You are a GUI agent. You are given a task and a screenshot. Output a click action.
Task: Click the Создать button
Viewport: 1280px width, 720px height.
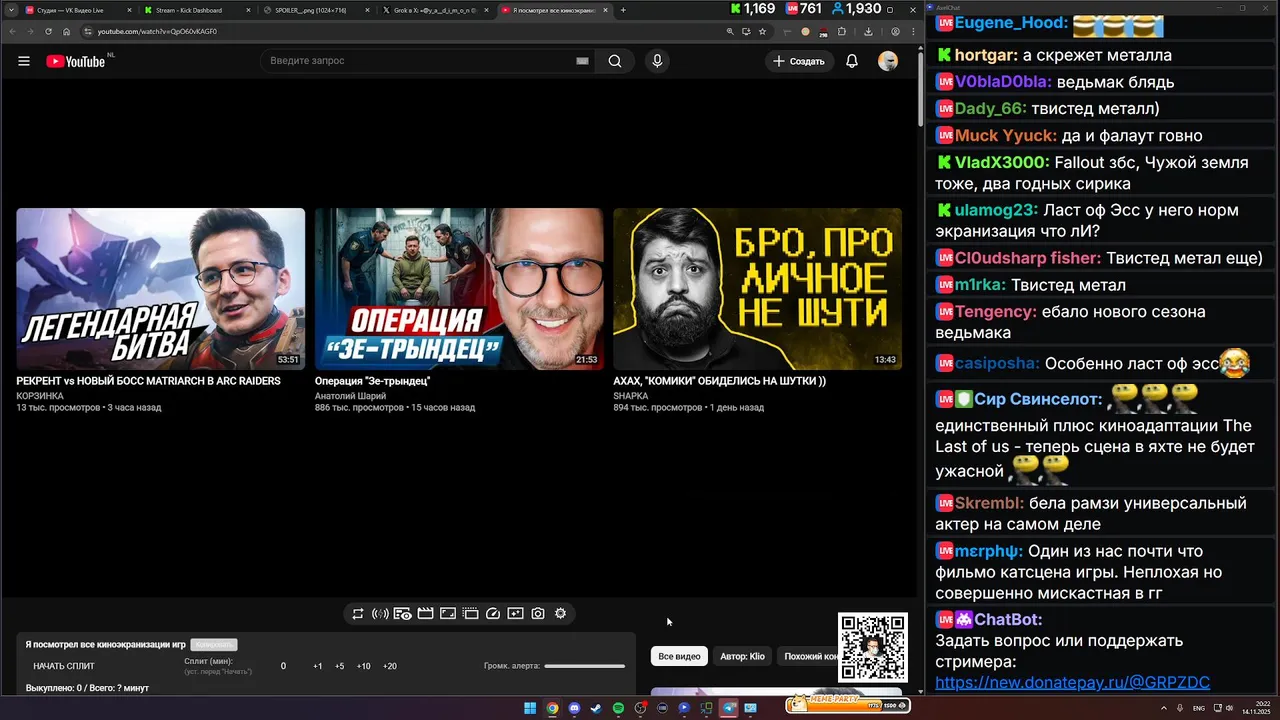tap(799, 61)
